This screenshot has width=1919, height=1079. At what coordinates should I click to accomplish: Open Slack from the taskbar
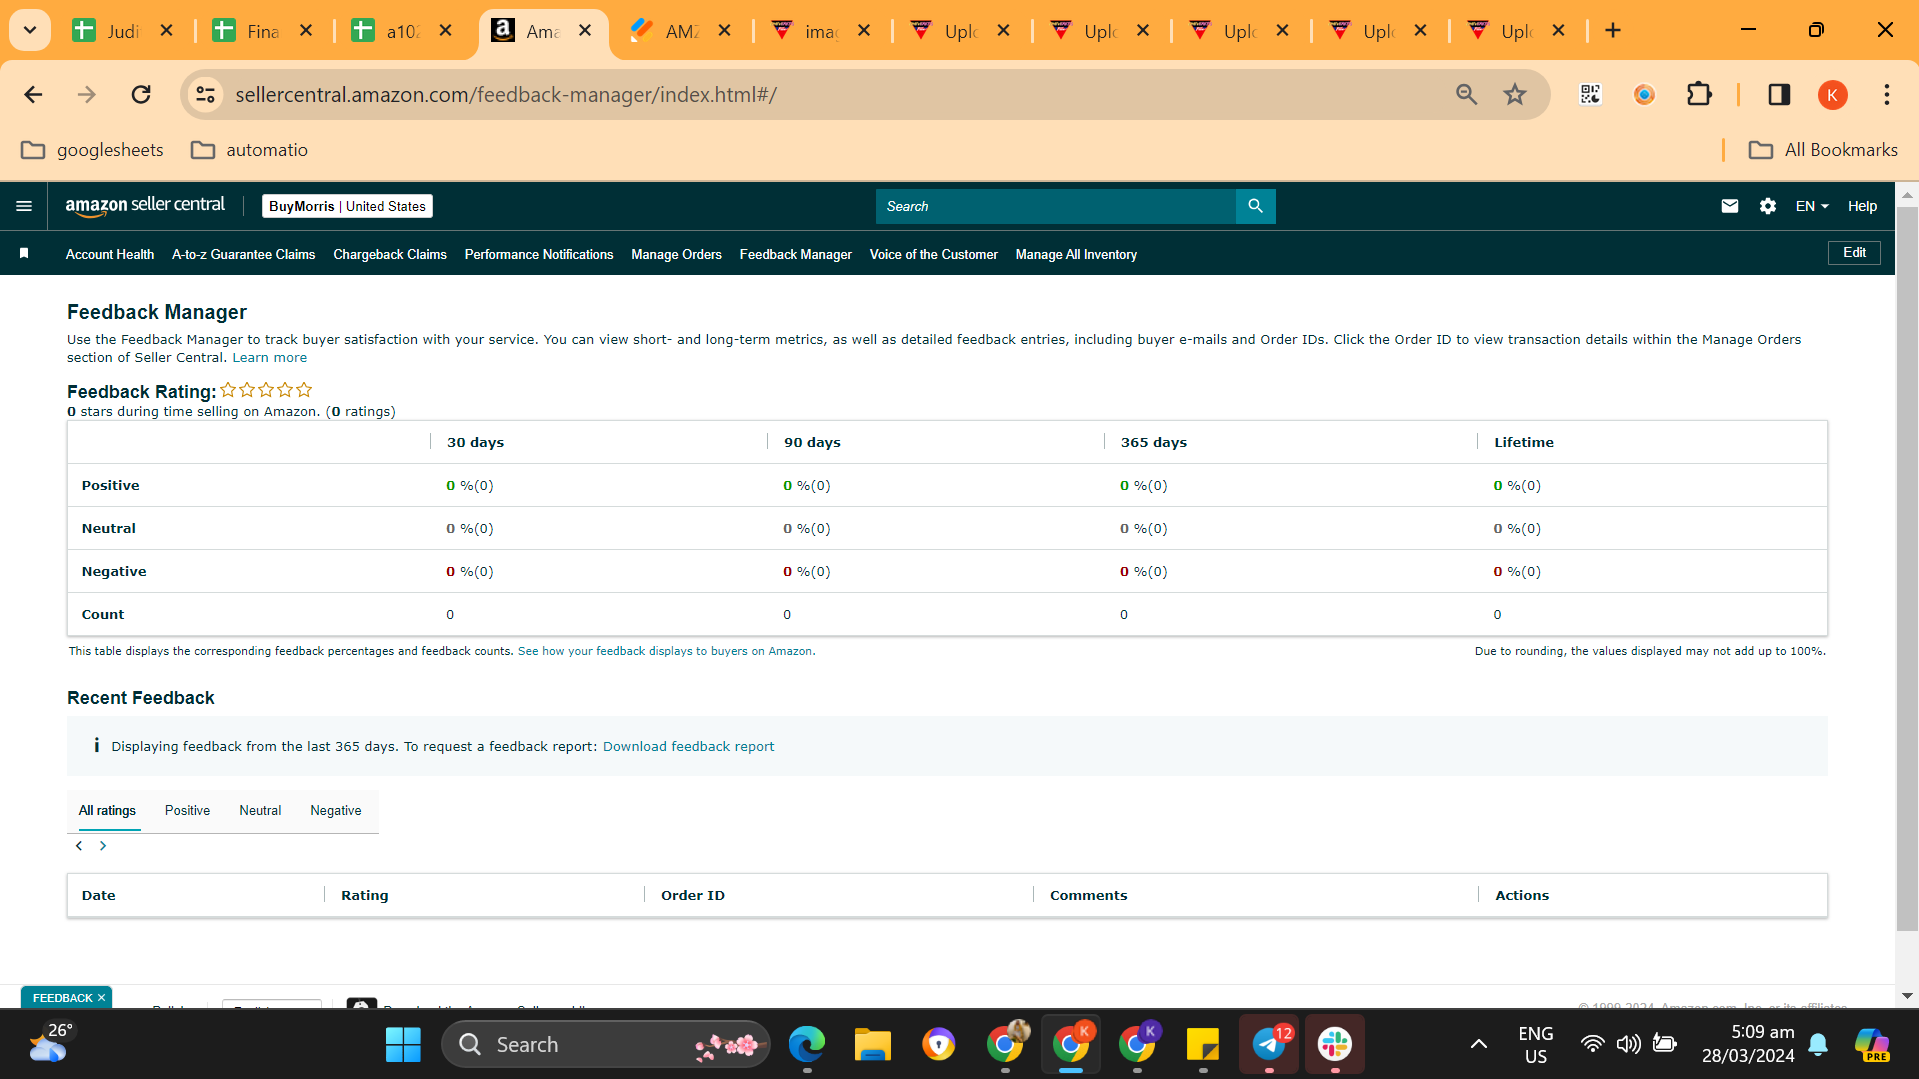(x=1335, y=1045)
